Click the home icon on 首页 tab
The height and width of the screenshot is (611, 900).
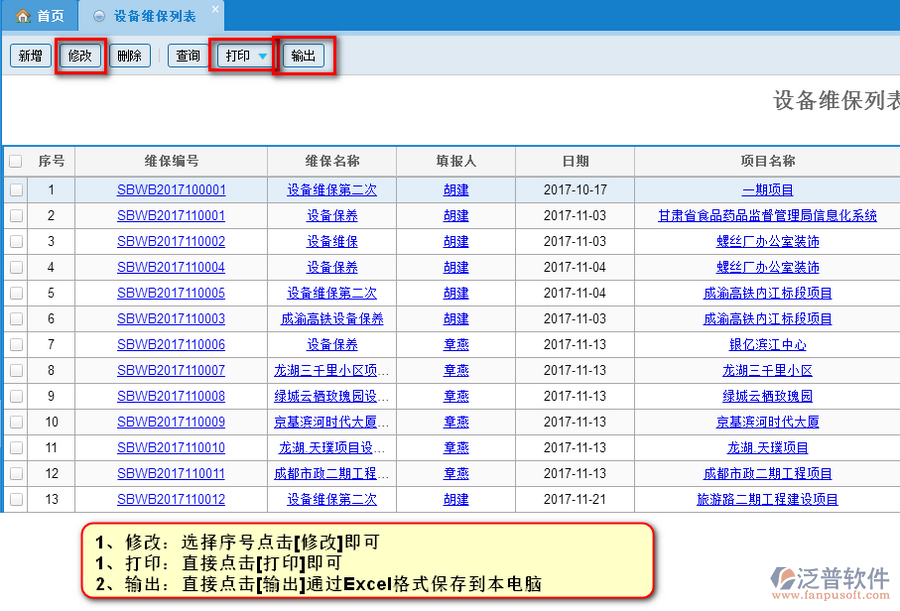(x=22, y=16)
